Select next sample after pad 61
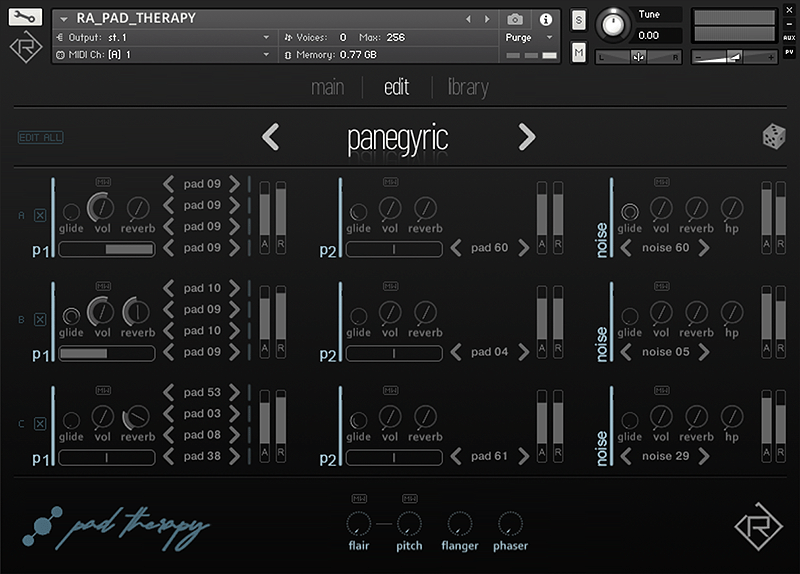Viewport: 800px width, 574px height. pyautogui.click(x=523, y=456)
